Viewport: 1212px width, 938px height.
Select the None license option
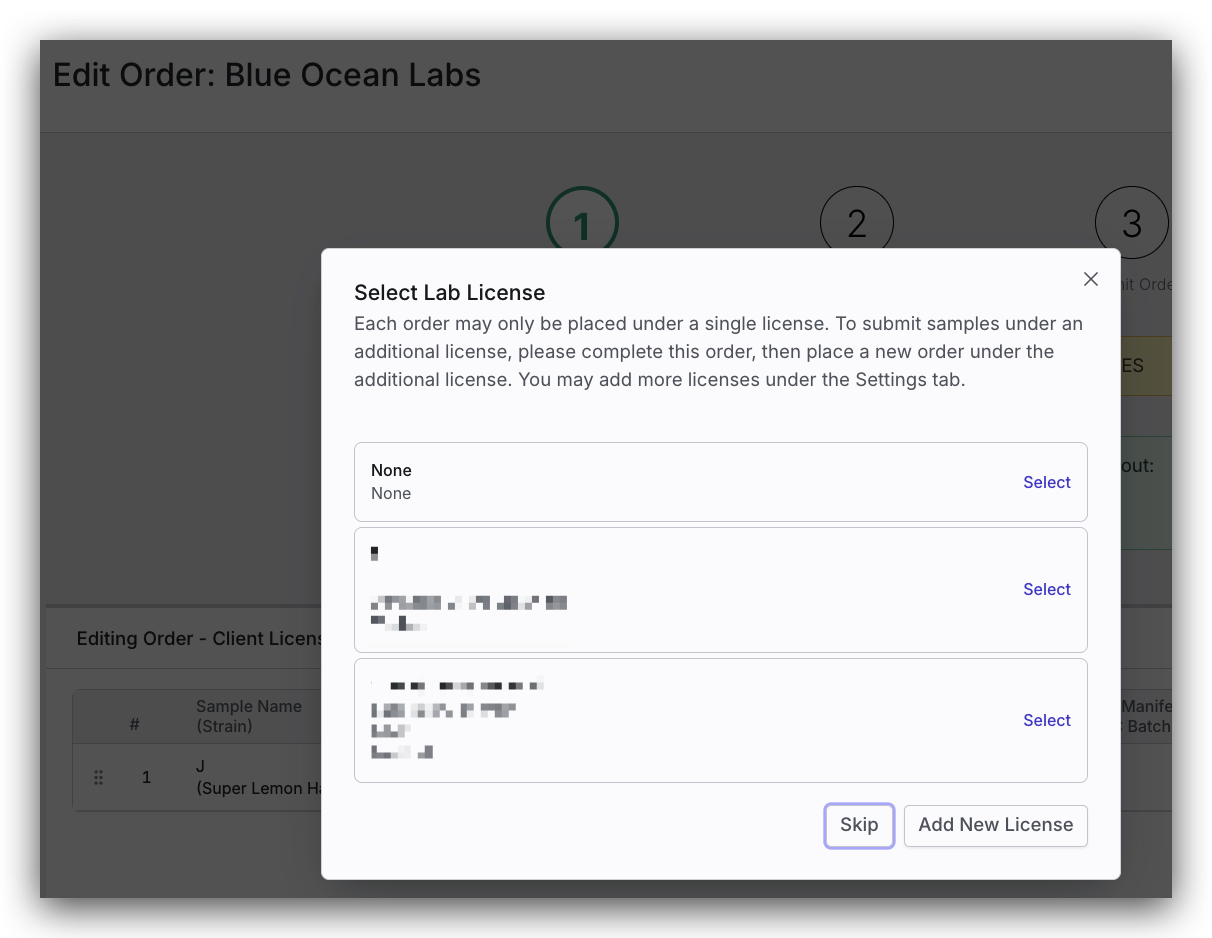(x=1047, y=482)
